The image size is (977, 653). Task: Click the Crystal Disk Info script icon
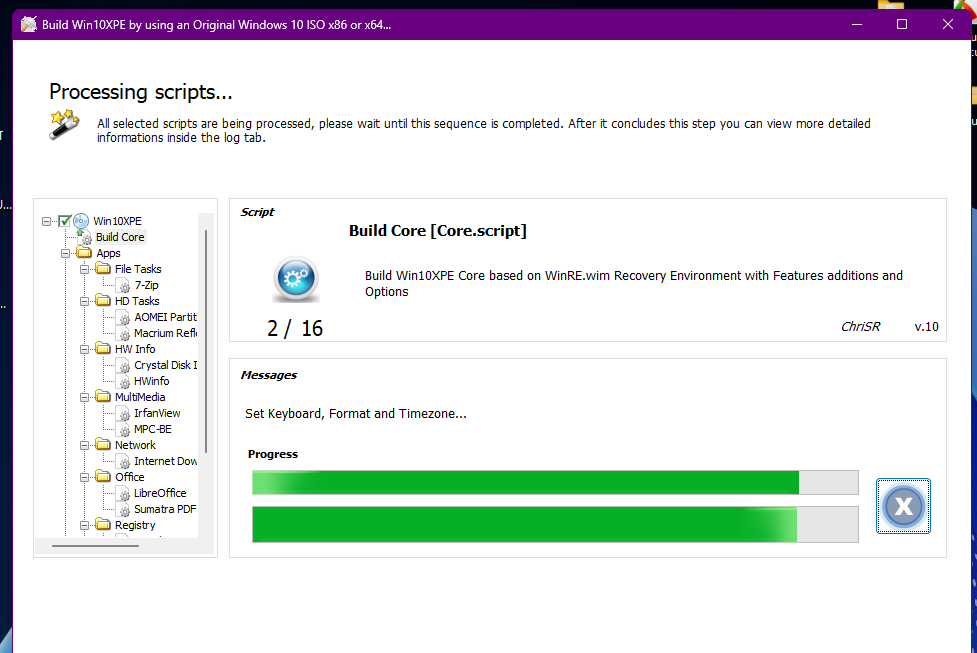click(x=123, y=366)
